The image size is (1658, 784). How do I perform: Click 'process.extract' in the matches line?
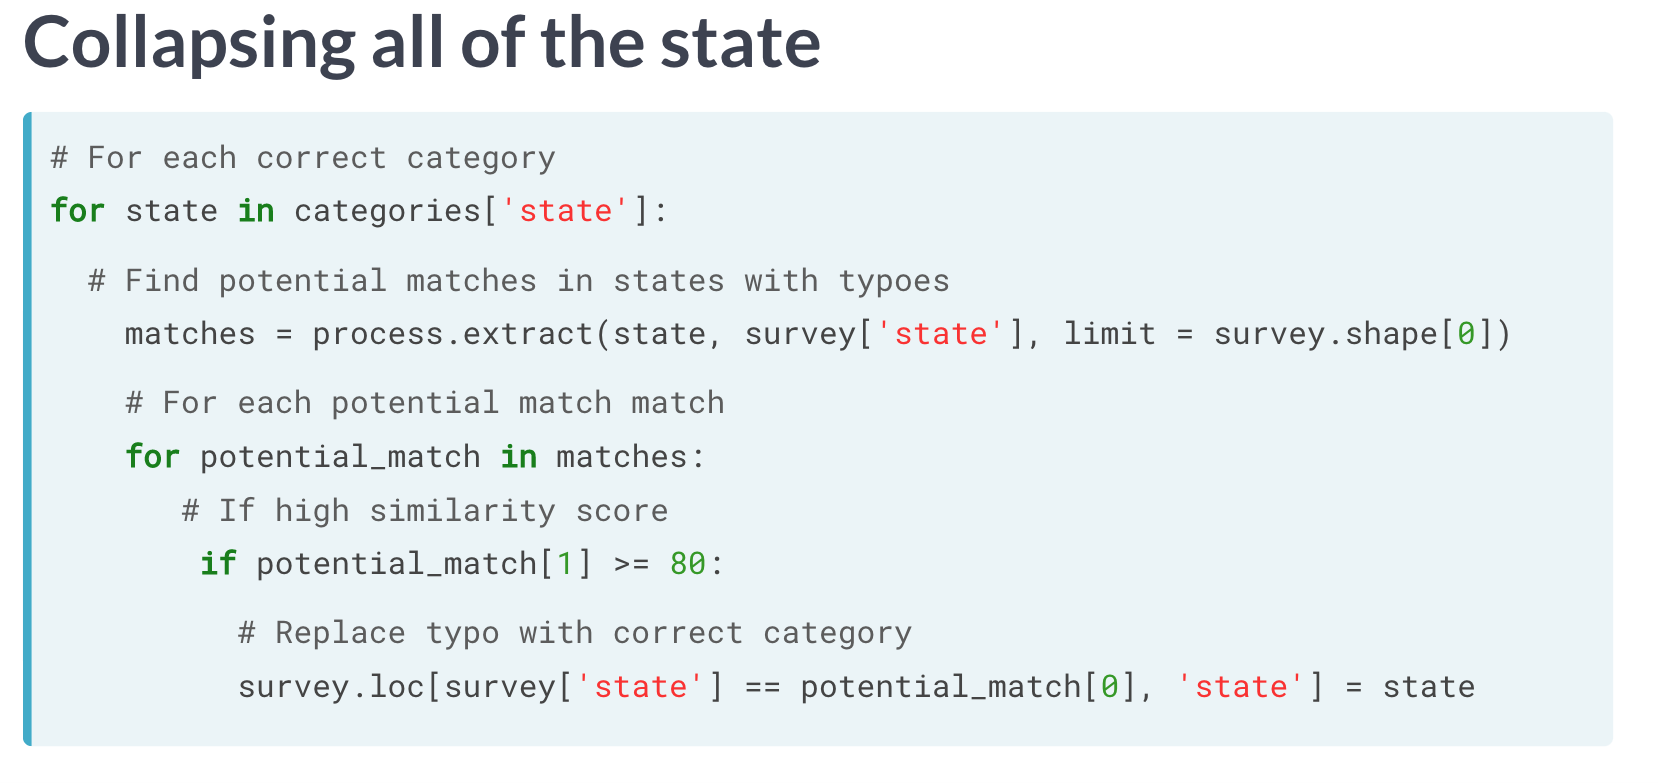click(453, 334)
